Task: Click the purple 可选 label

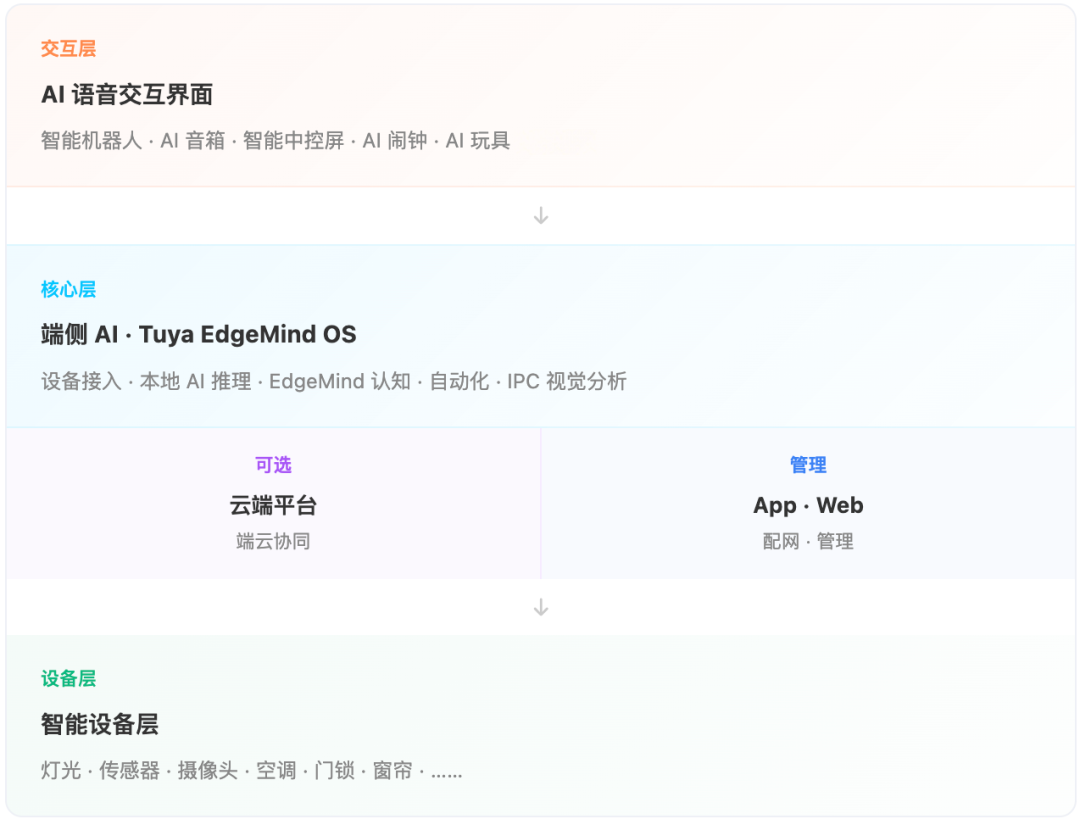Action: (273, 465)
